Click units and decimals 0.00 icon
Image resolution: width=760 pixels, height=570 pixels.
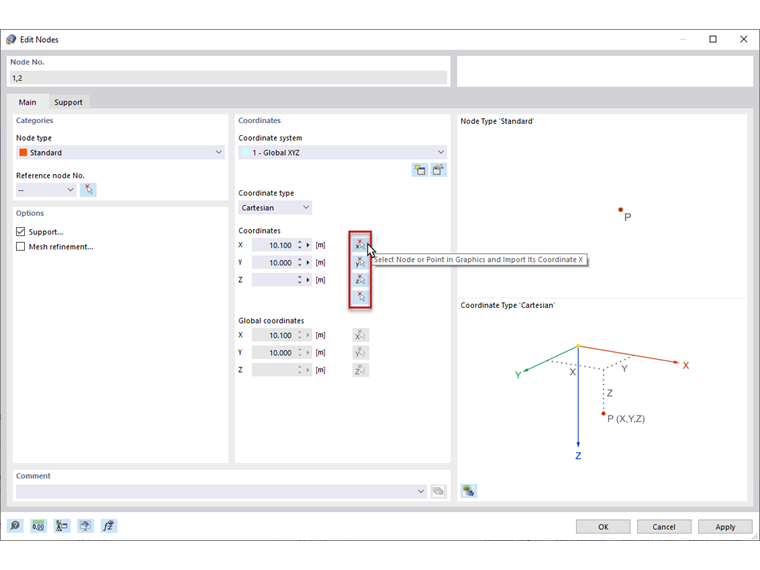[x=38, y=526]
